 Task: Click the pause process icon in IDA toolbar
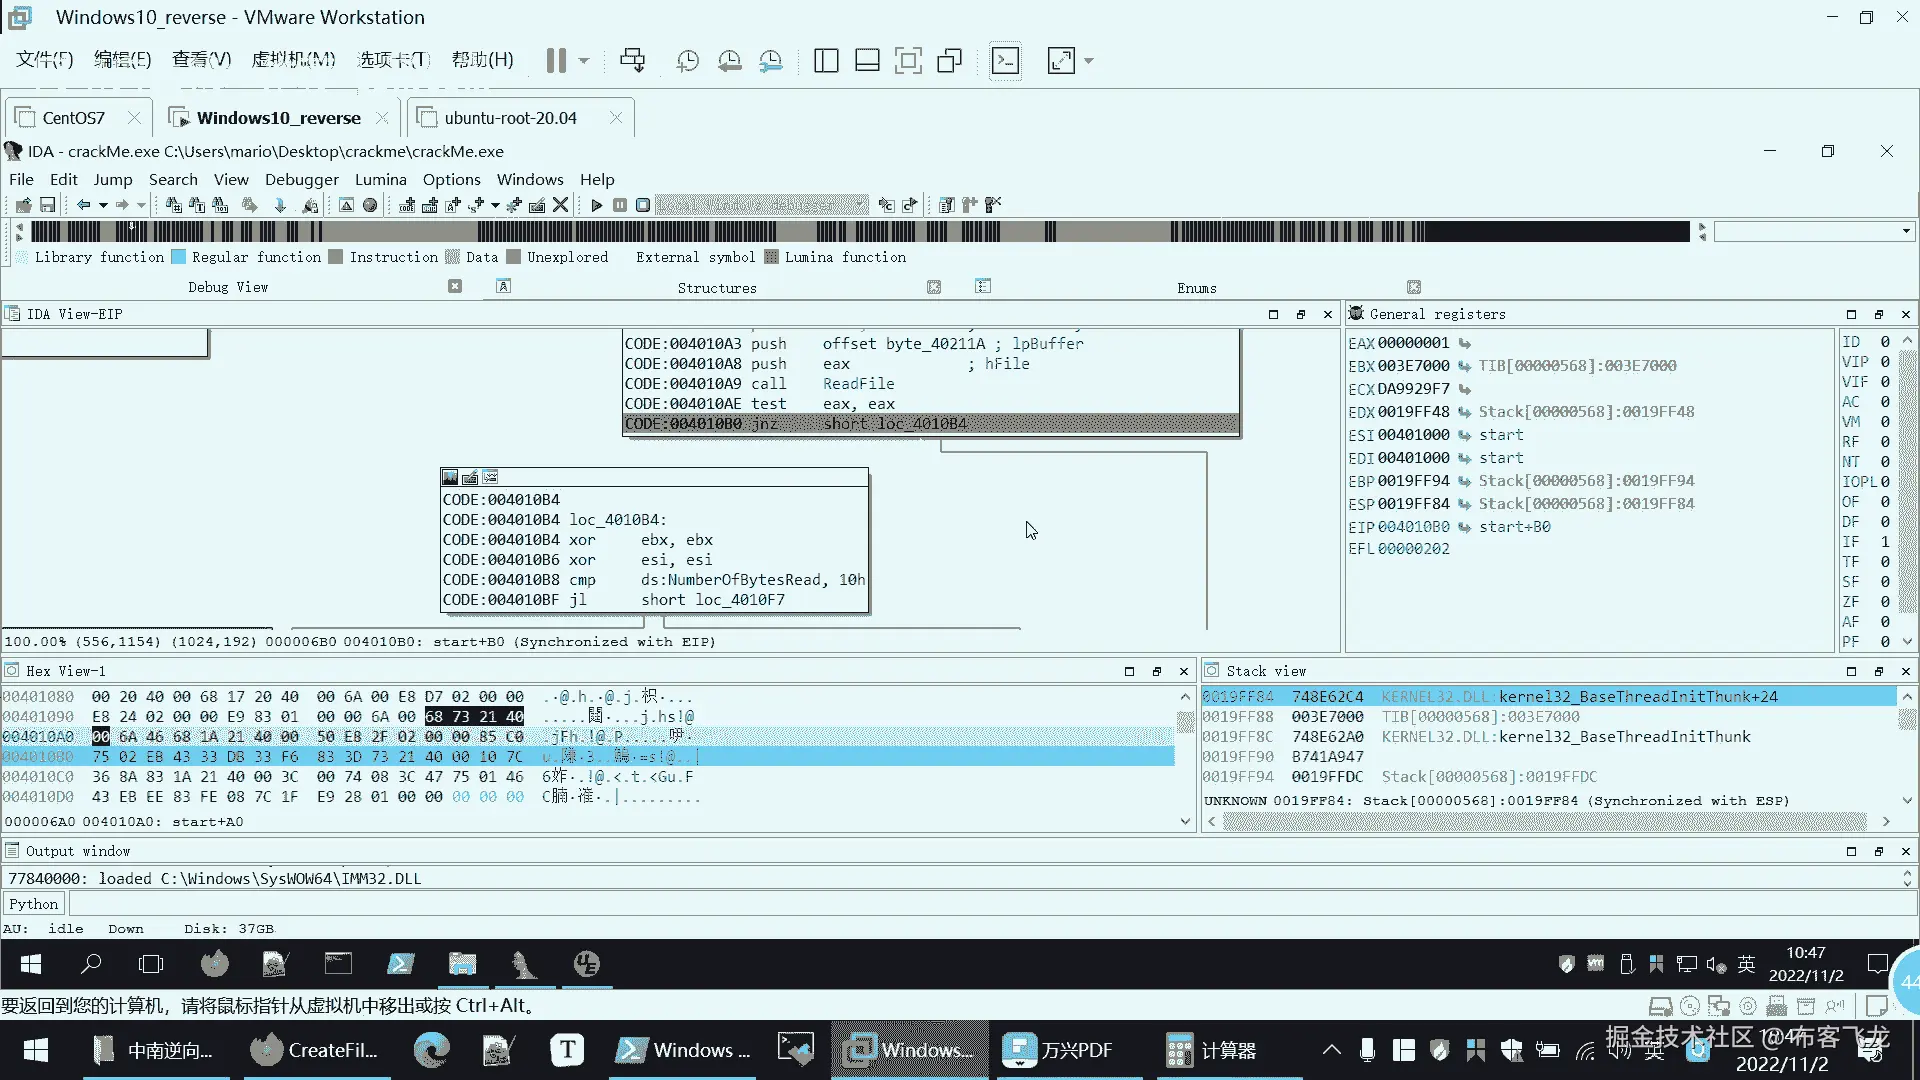pos(620,205)
